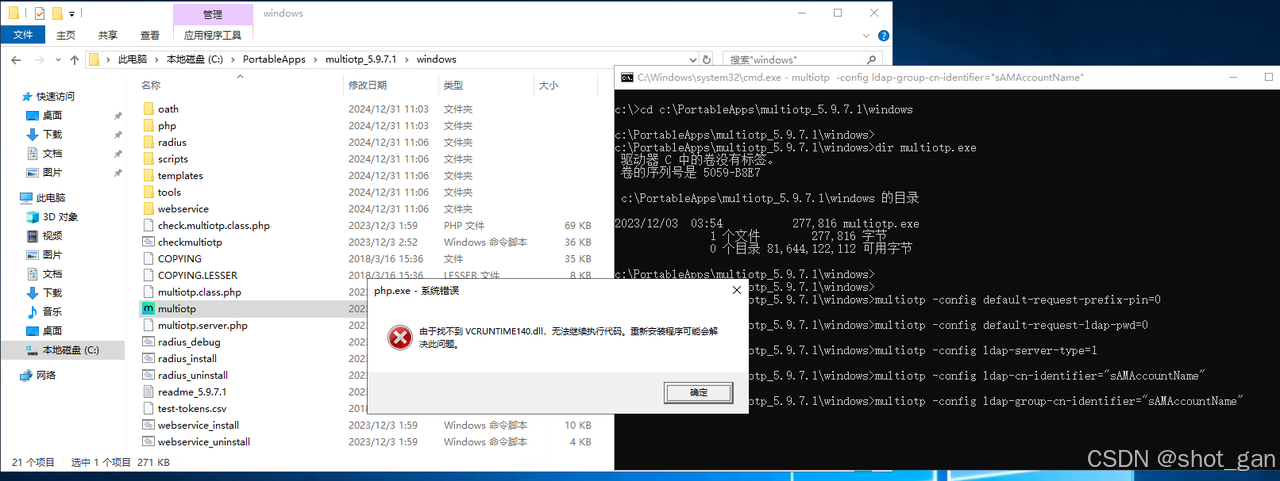Select 此电脑 in the navigation pane

click(50, 198)
